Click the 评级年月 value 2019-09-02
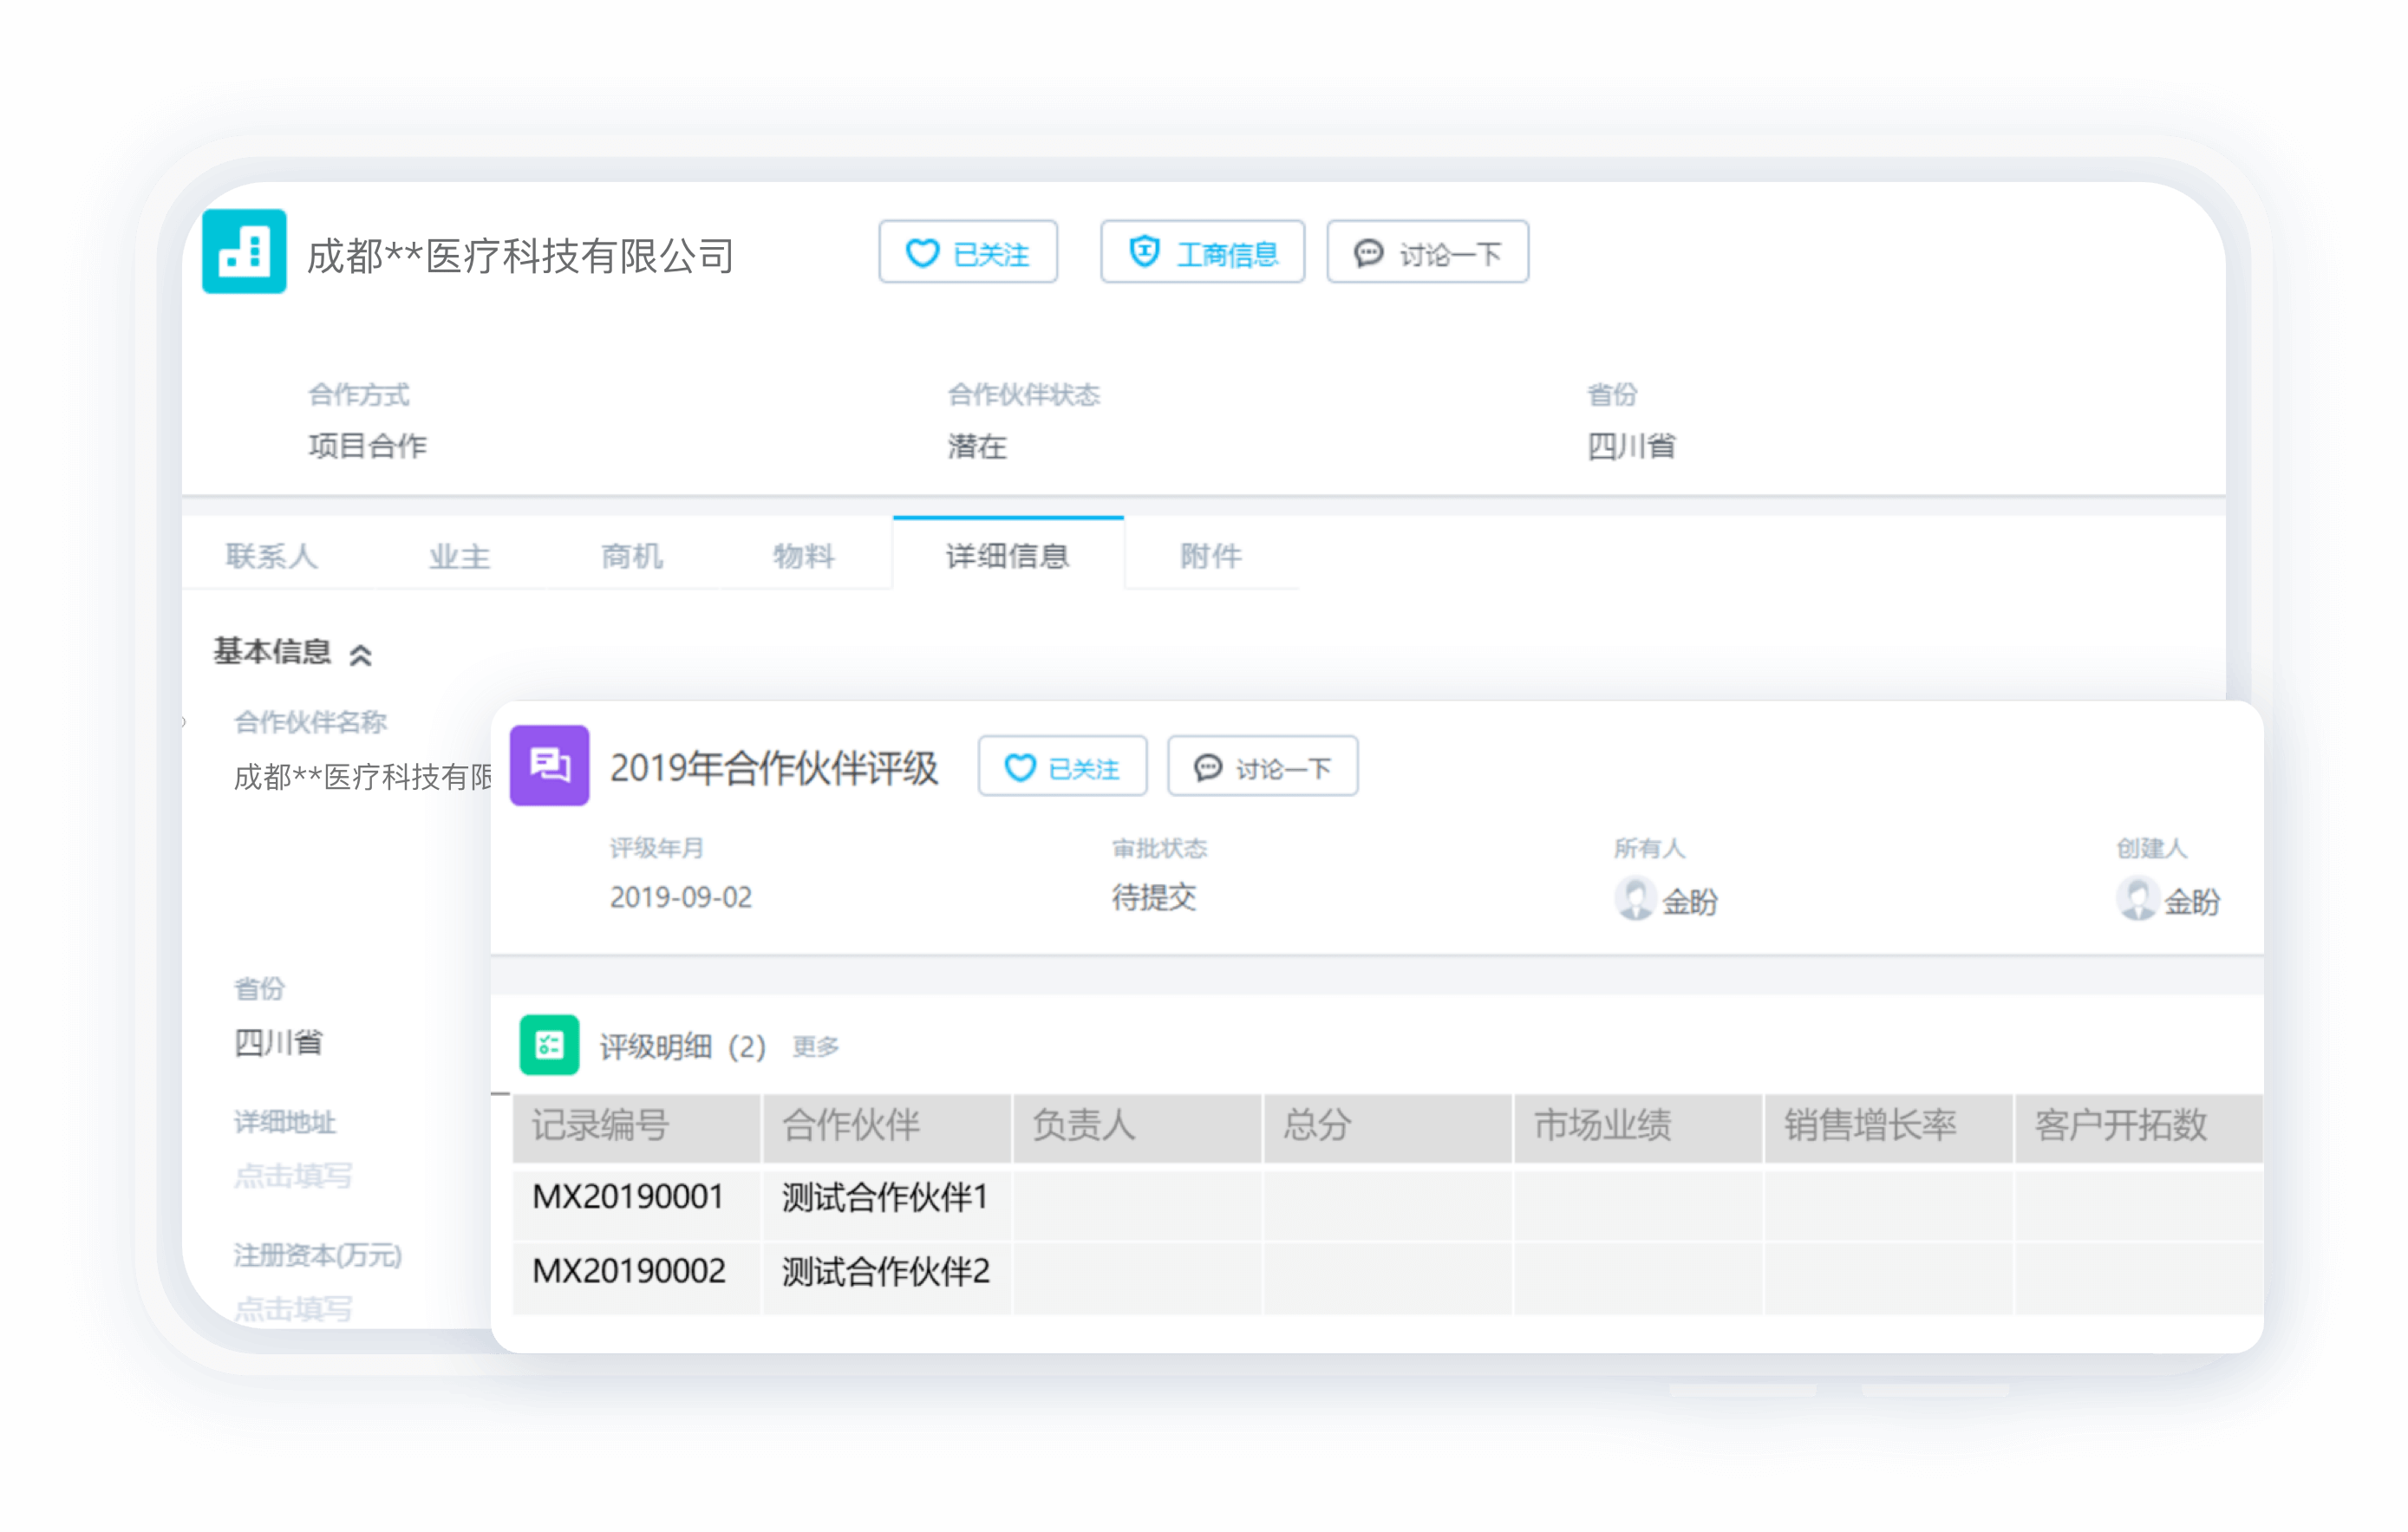The height and width of the screenshot is (1532, 2408). pos(681,897)
